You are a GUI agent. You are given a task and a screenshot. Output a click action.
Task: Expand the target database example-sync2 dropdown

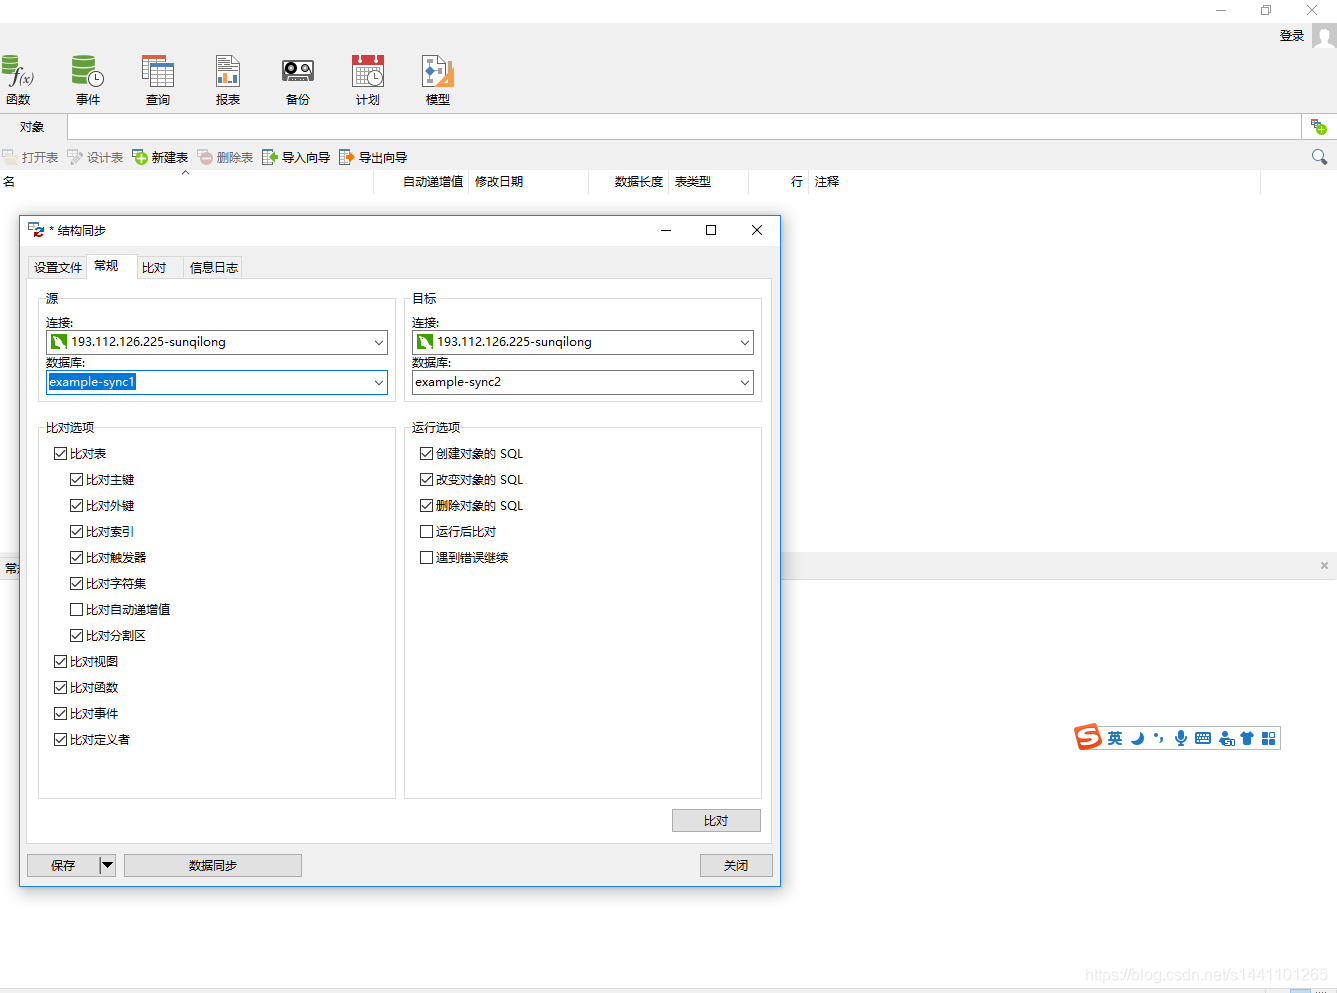point(745,382)
